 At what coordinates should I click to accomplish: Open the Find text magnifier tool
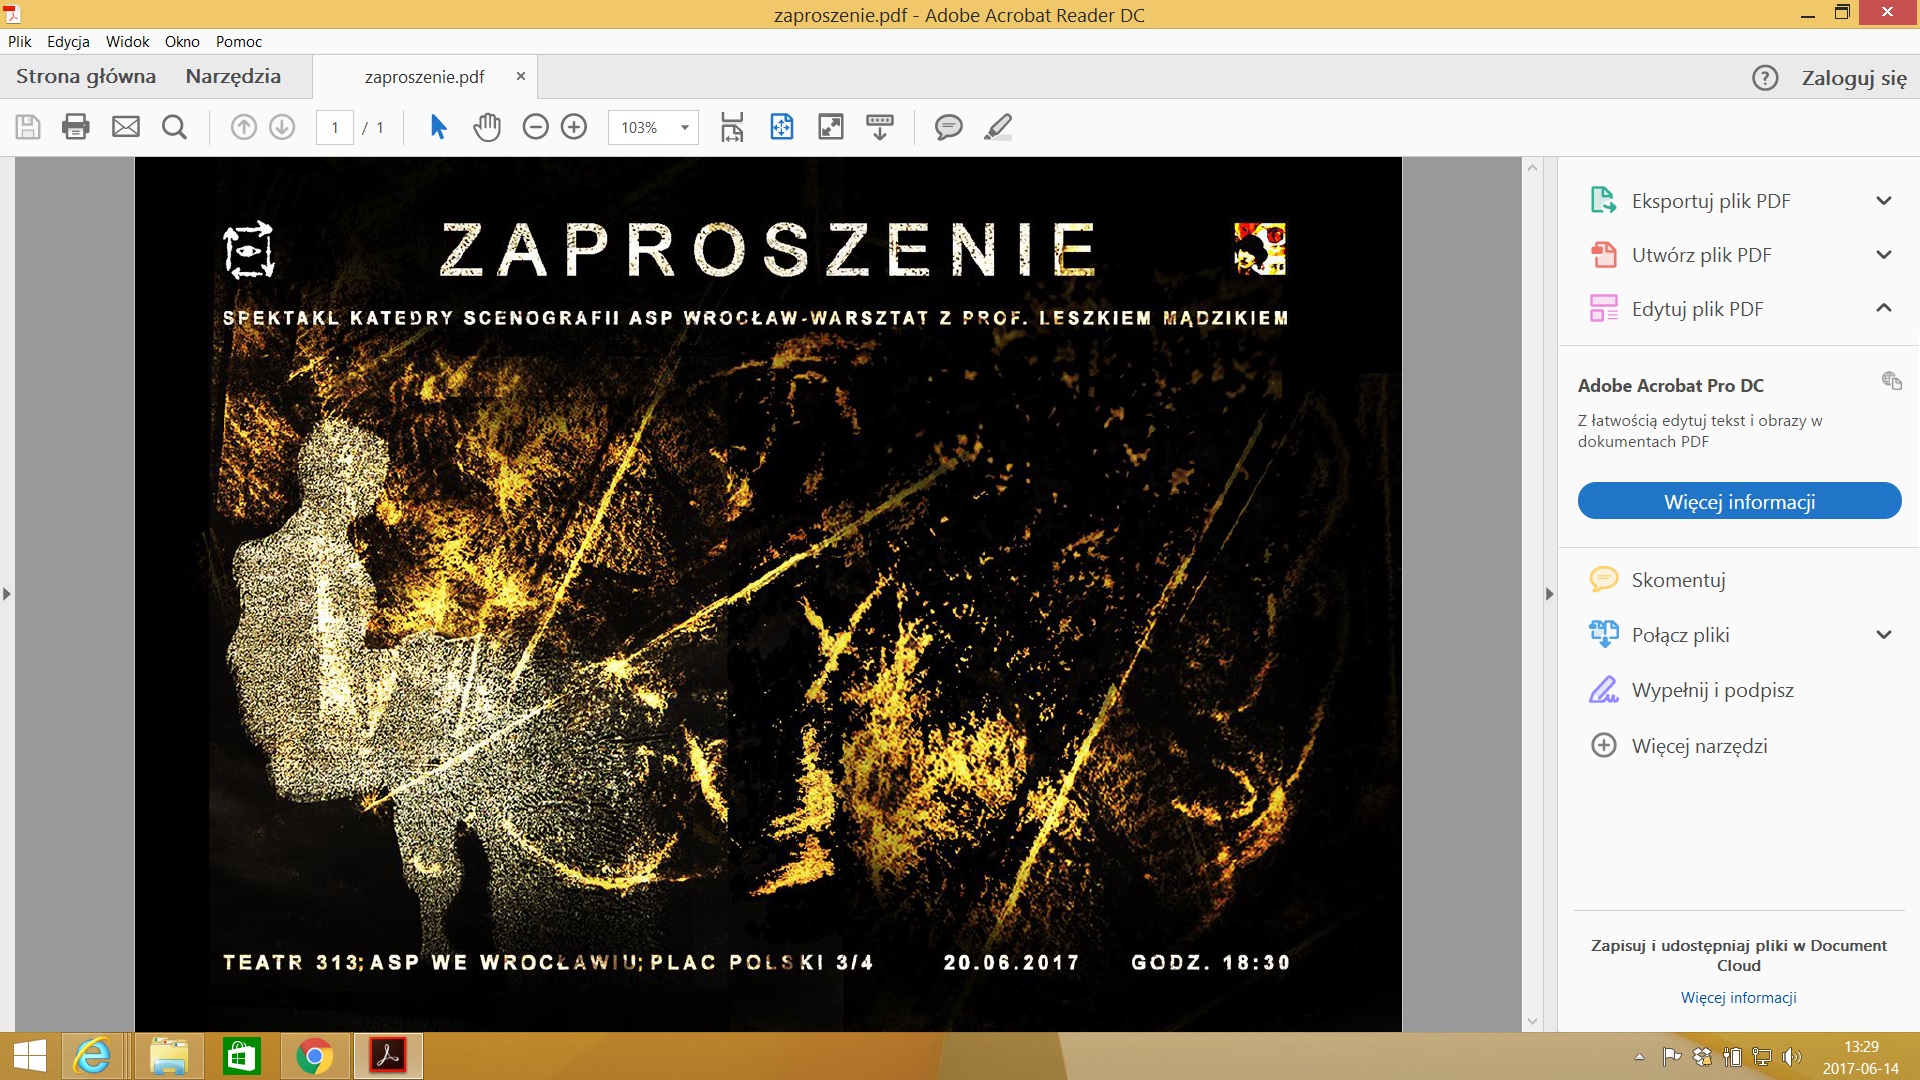tap(174, 127)
